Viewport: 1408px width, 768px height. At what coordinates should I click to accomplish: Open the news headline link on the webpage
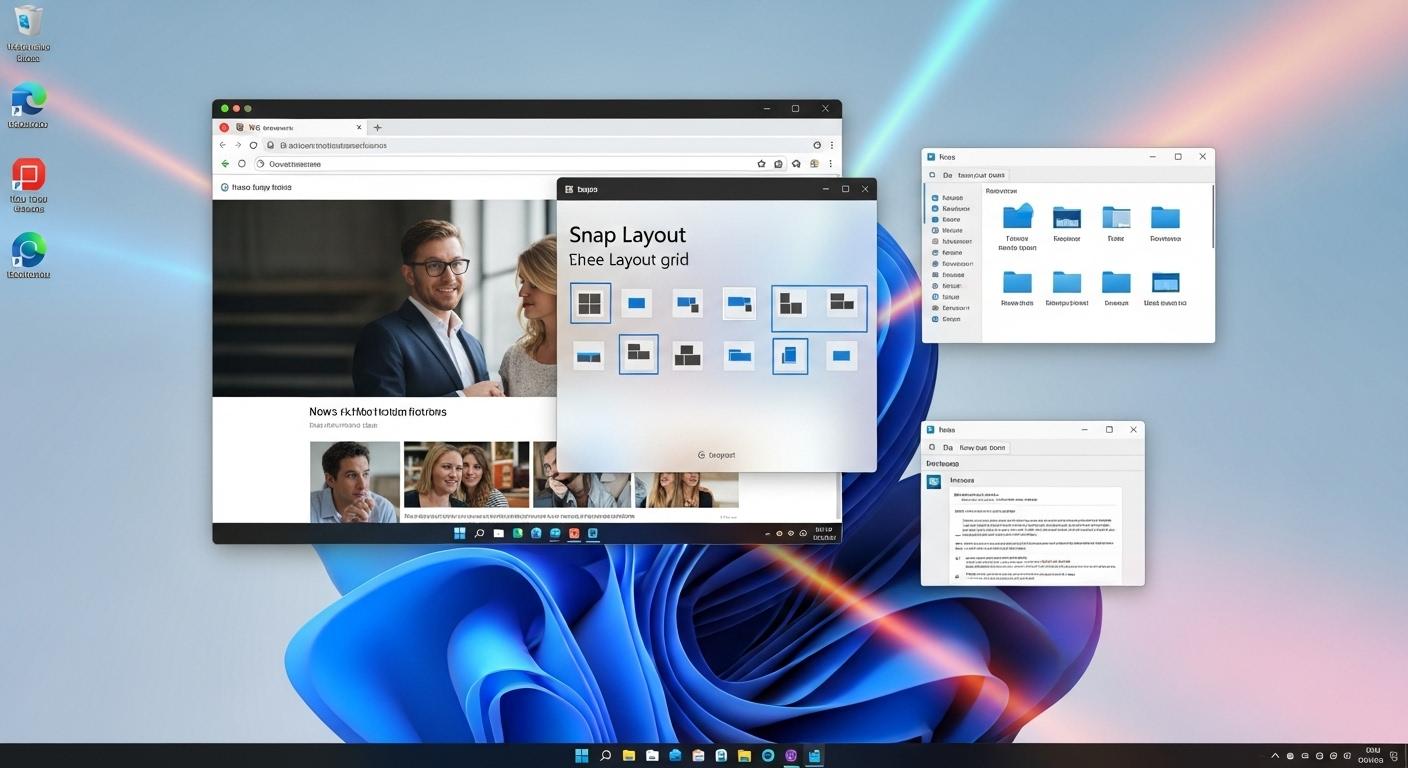377,411
